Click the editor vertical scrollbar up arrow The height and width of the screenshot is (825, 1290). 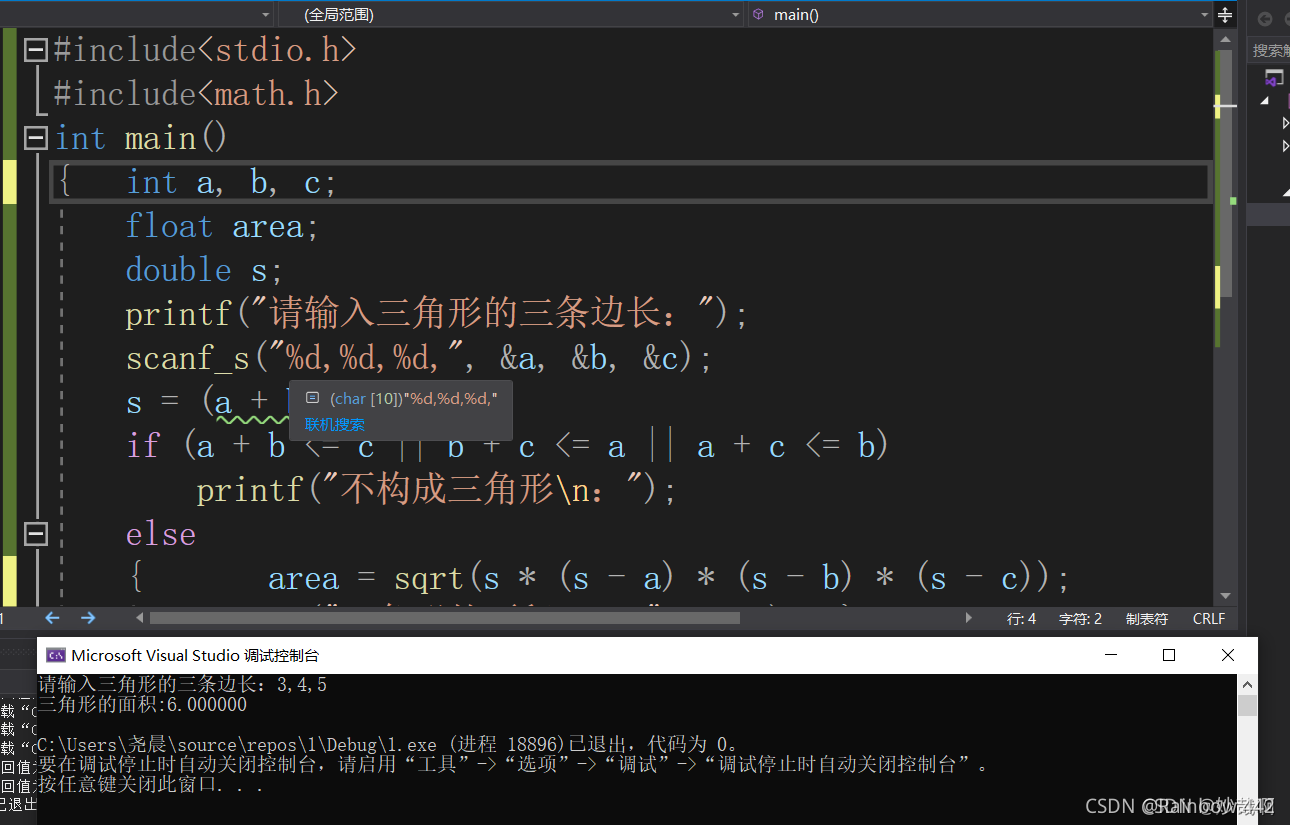coord(1224,39)
